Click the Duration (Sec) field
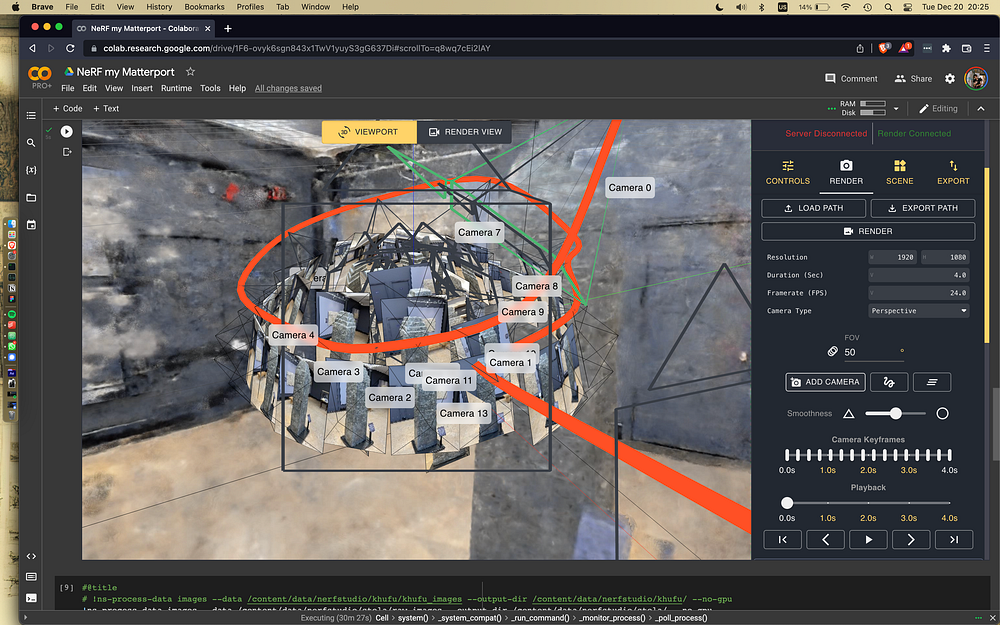The image size is (1000, 625). coord(918,275)
